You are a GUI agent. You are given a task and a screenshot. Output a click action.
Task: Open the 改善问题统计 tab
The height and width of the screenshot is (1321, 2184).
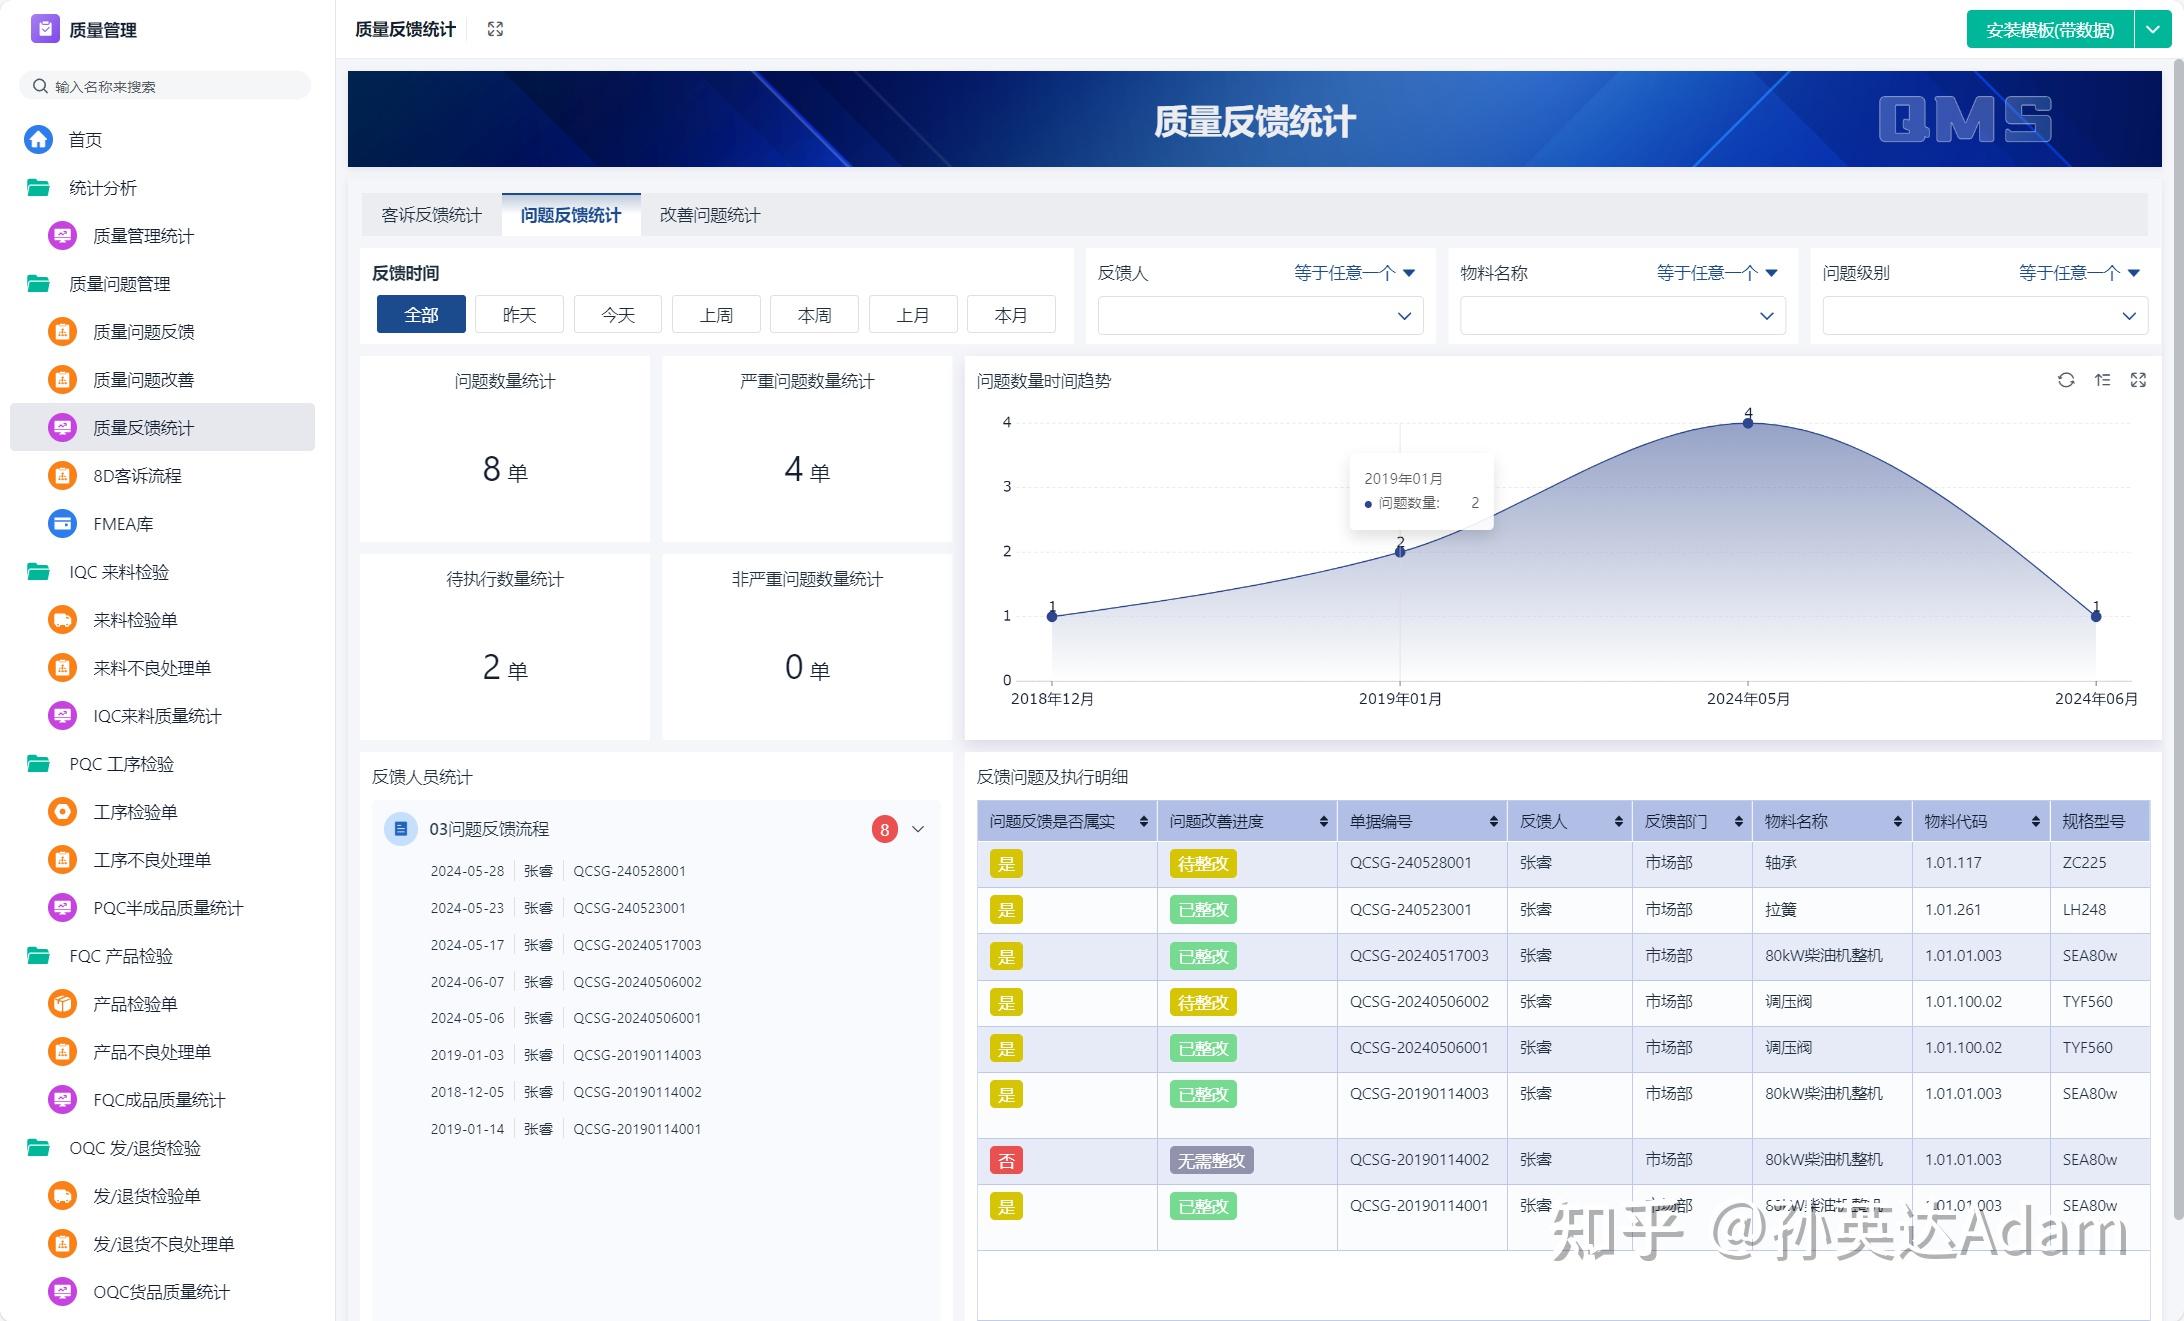(x=708, y=214)
